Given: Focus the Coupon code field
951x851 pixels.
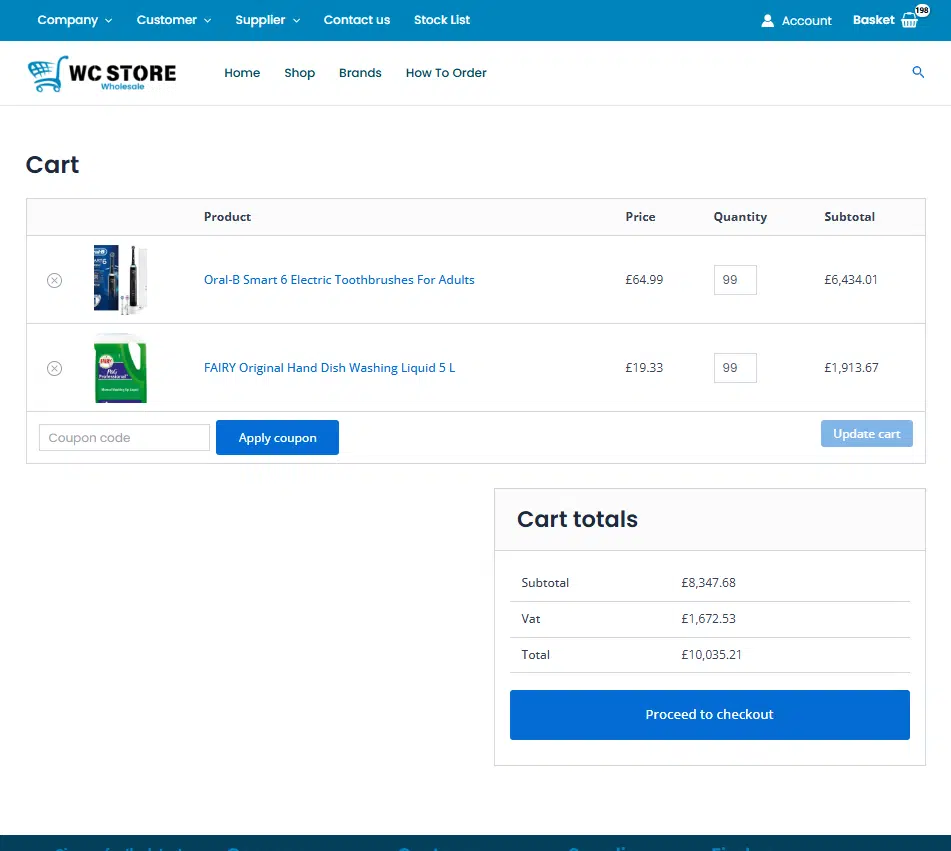Looking at the screenshot, I should click(x=124, y=438).
